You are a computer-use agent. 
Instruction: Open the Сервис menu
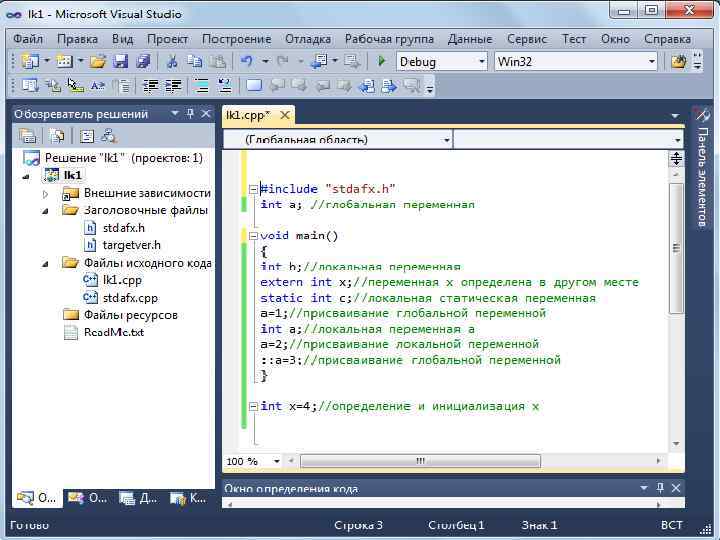(x=527, y=39)
